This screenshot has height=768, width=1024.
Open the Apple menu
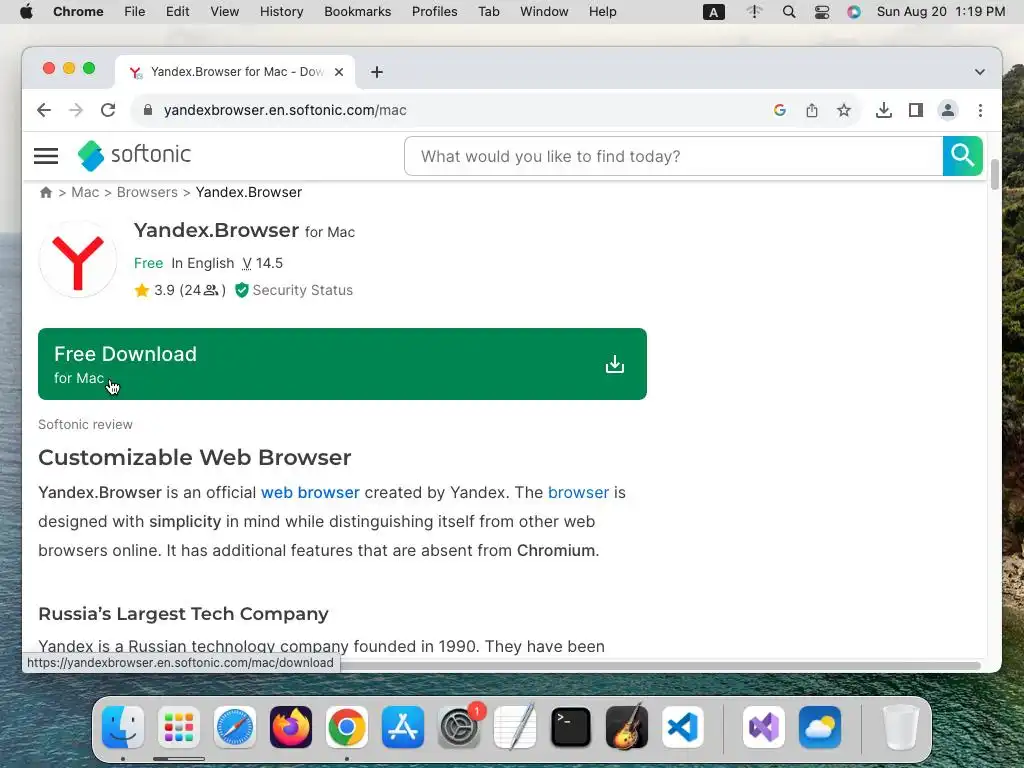26,12
